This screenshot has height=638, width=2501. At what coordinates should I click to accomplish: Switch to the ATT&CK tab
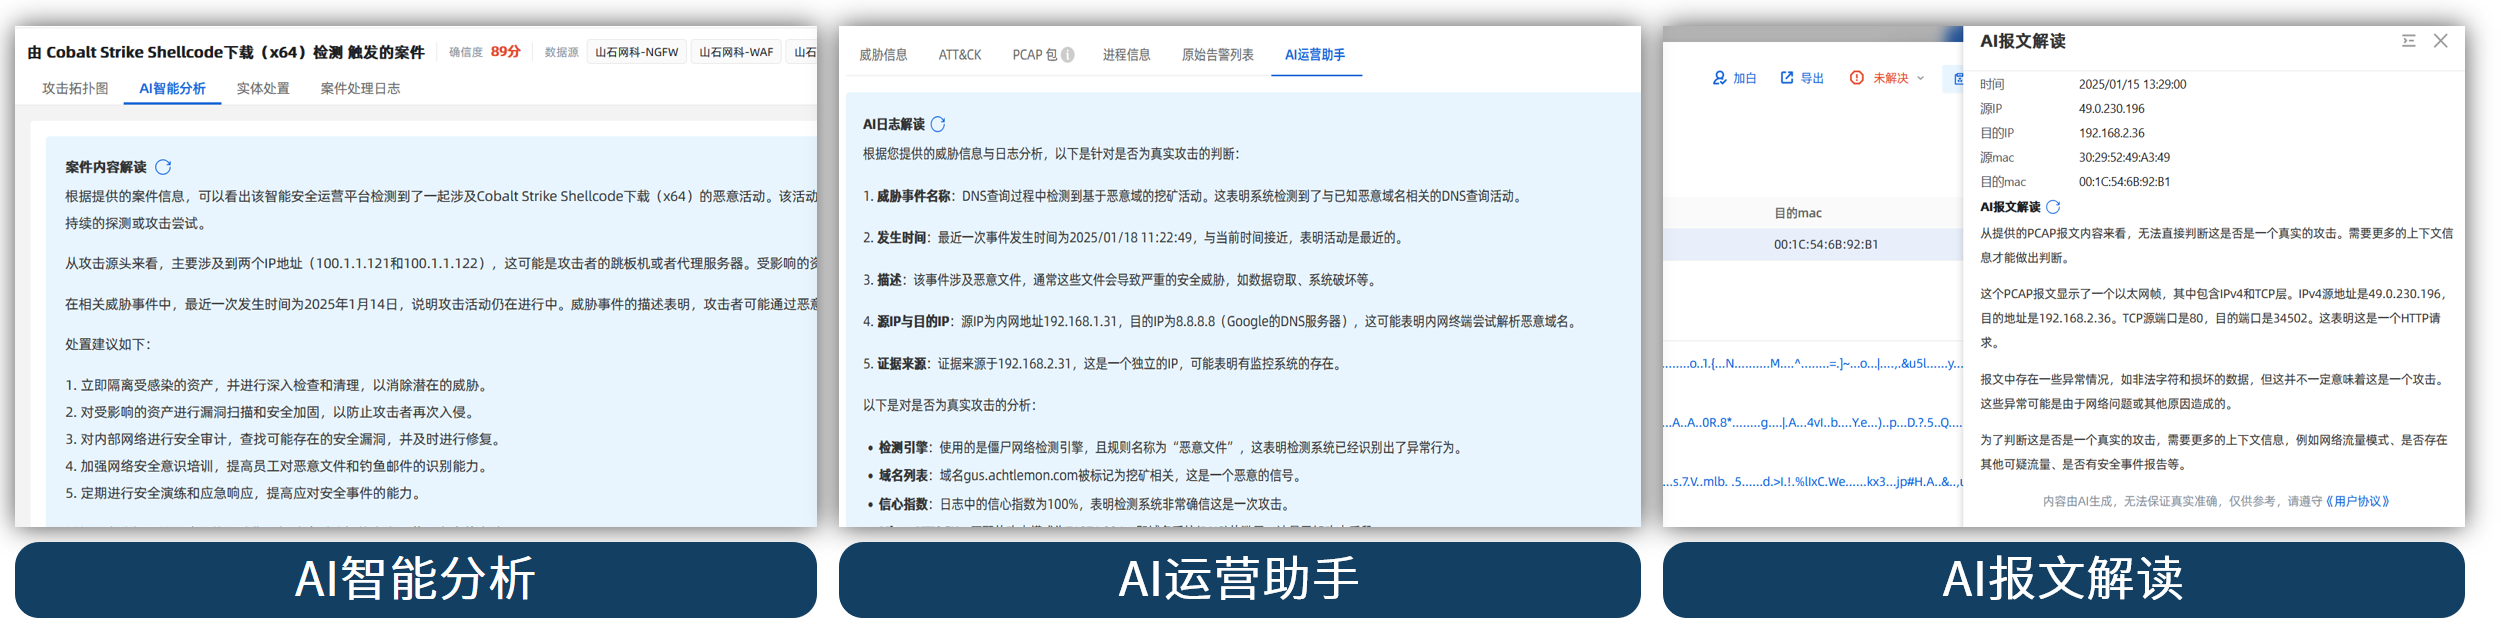coord(960,55)
